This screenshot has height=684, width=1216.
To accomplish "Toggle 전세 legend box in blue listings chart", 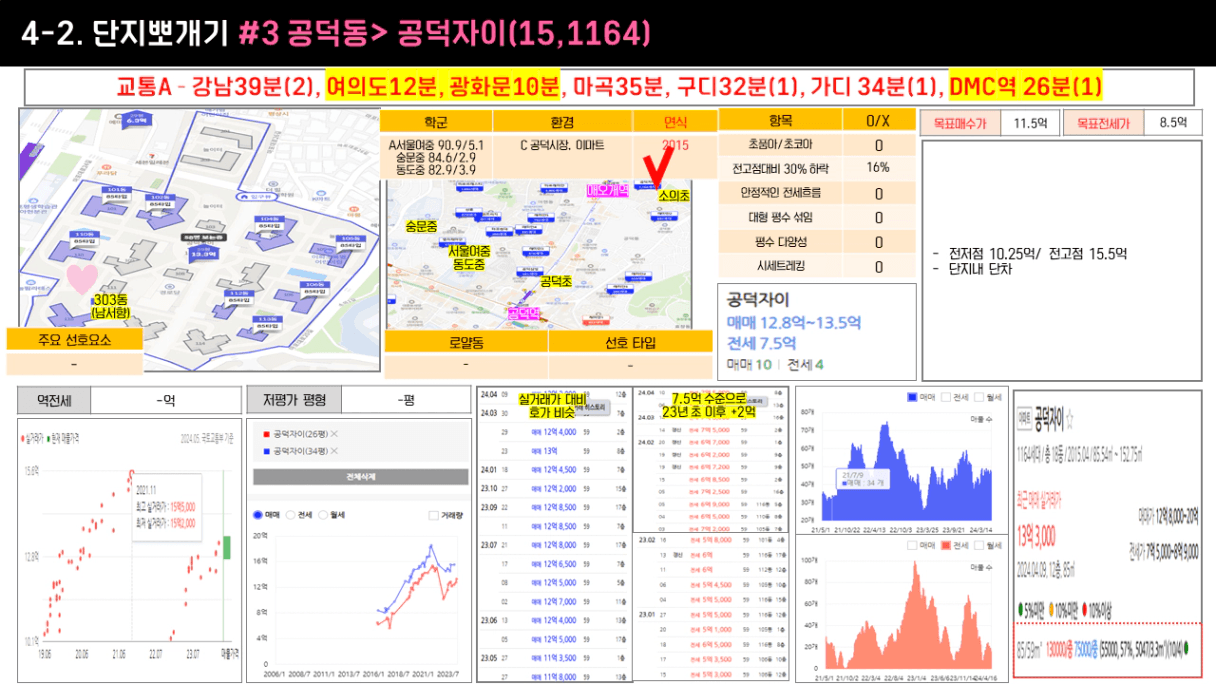I will point(946,397).
